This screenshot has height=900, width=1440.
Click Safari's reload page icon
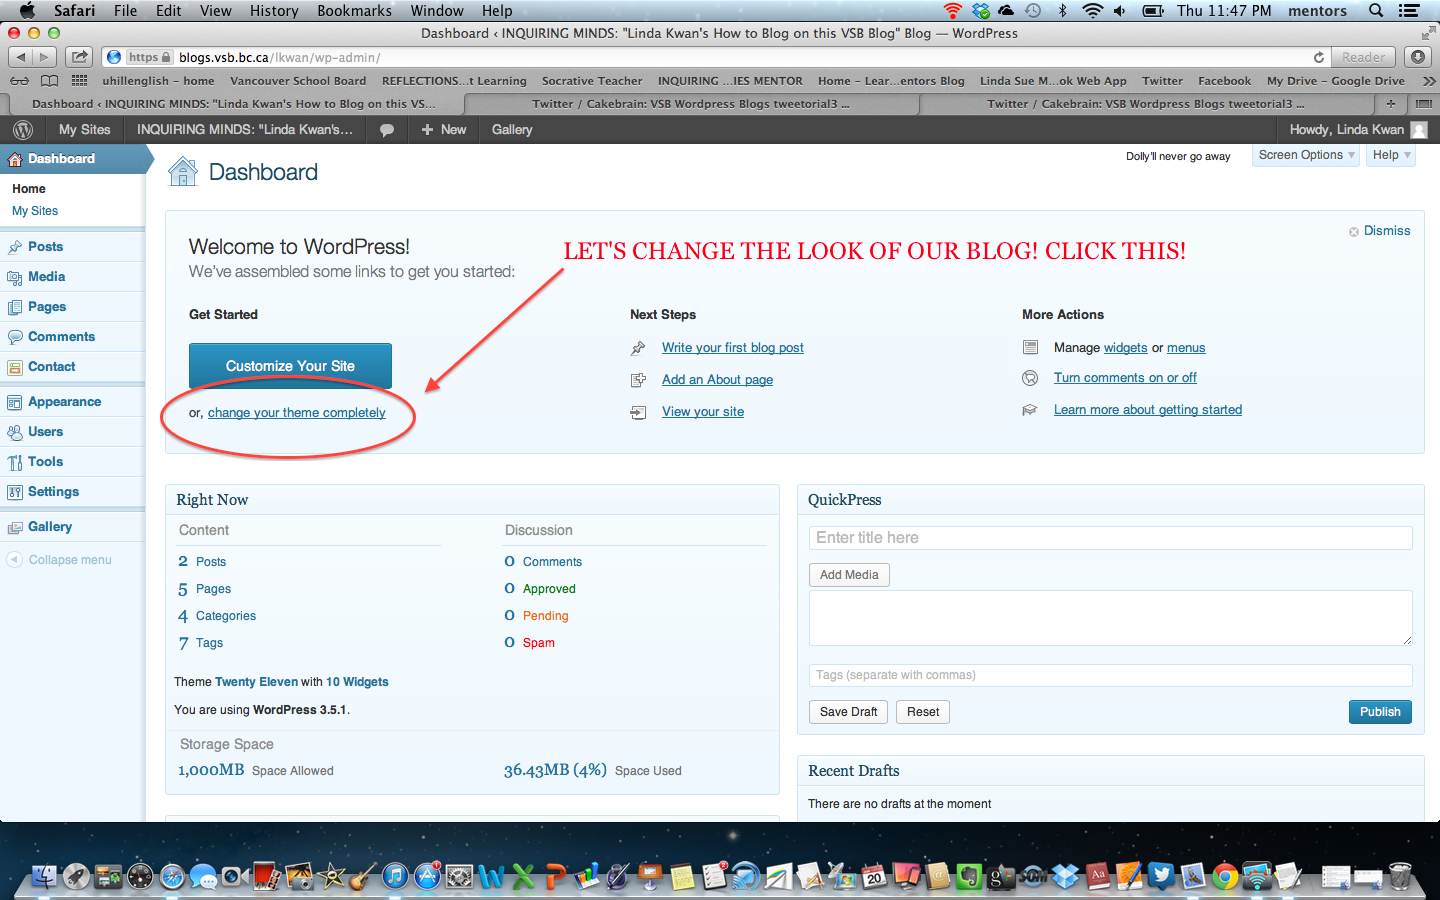tap(1318, 57)
